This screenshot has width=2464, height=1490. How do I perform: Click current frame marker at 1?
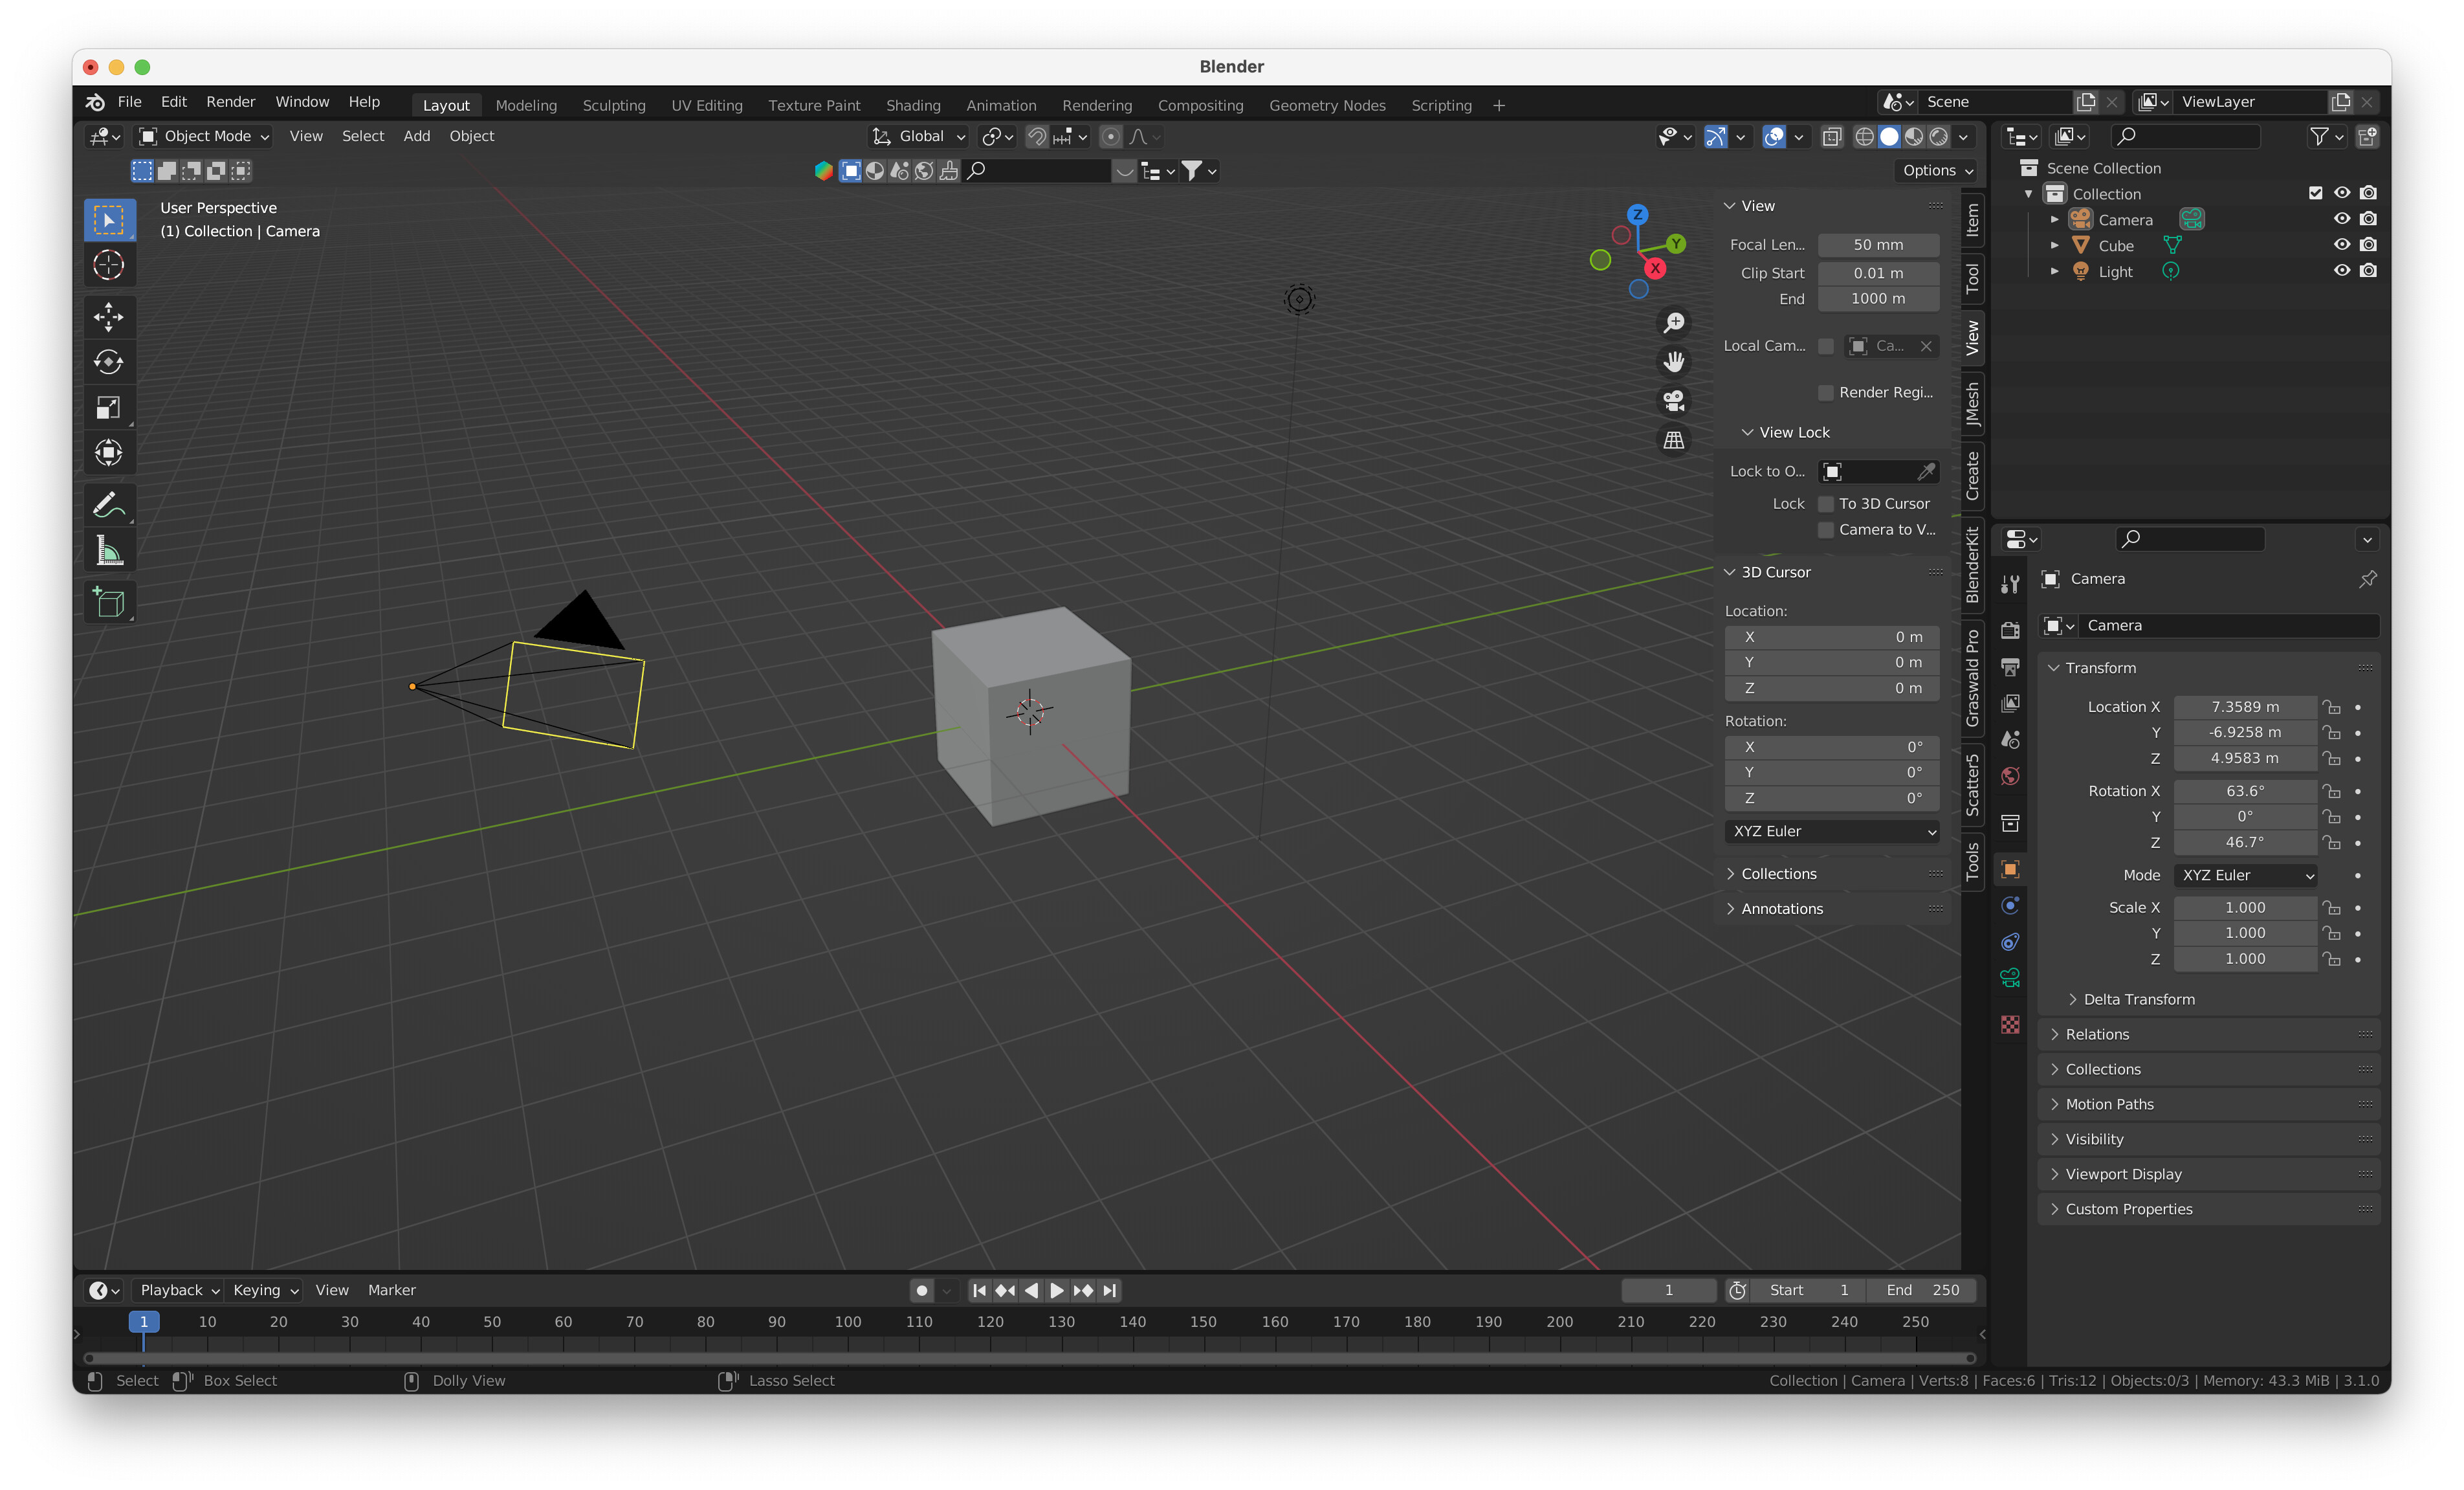click(143, 1321)
